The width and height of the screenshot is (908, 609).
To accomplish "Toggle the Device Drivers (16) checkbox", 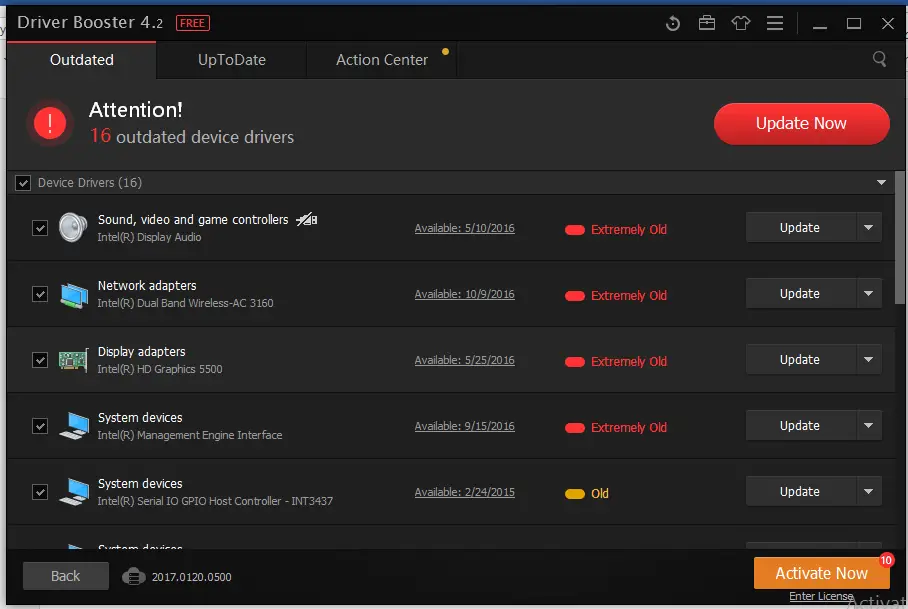I will click(x=23, y=183).
